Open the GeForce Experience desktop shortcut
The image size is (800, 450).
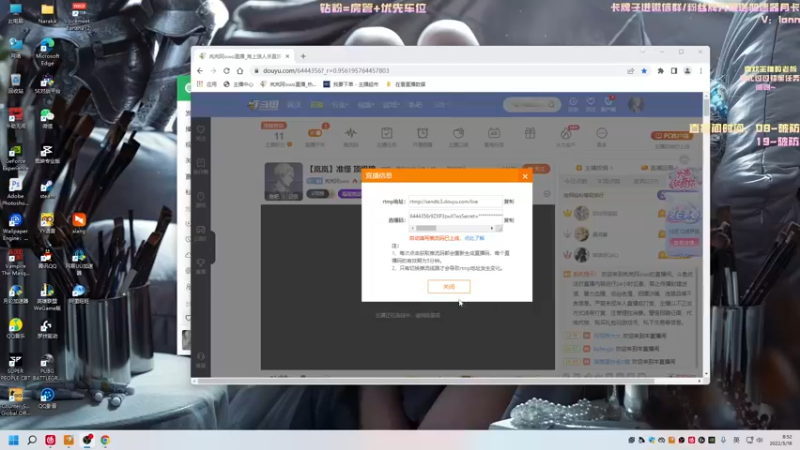pyautogui.click(x=15, y=154)
